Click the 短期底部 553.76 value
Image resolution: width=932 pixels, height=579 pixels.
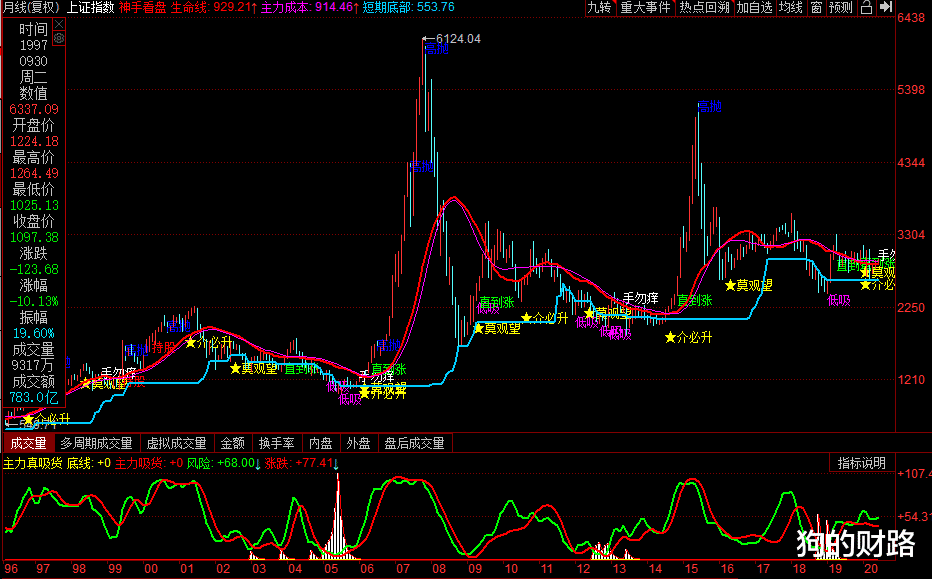408,7
